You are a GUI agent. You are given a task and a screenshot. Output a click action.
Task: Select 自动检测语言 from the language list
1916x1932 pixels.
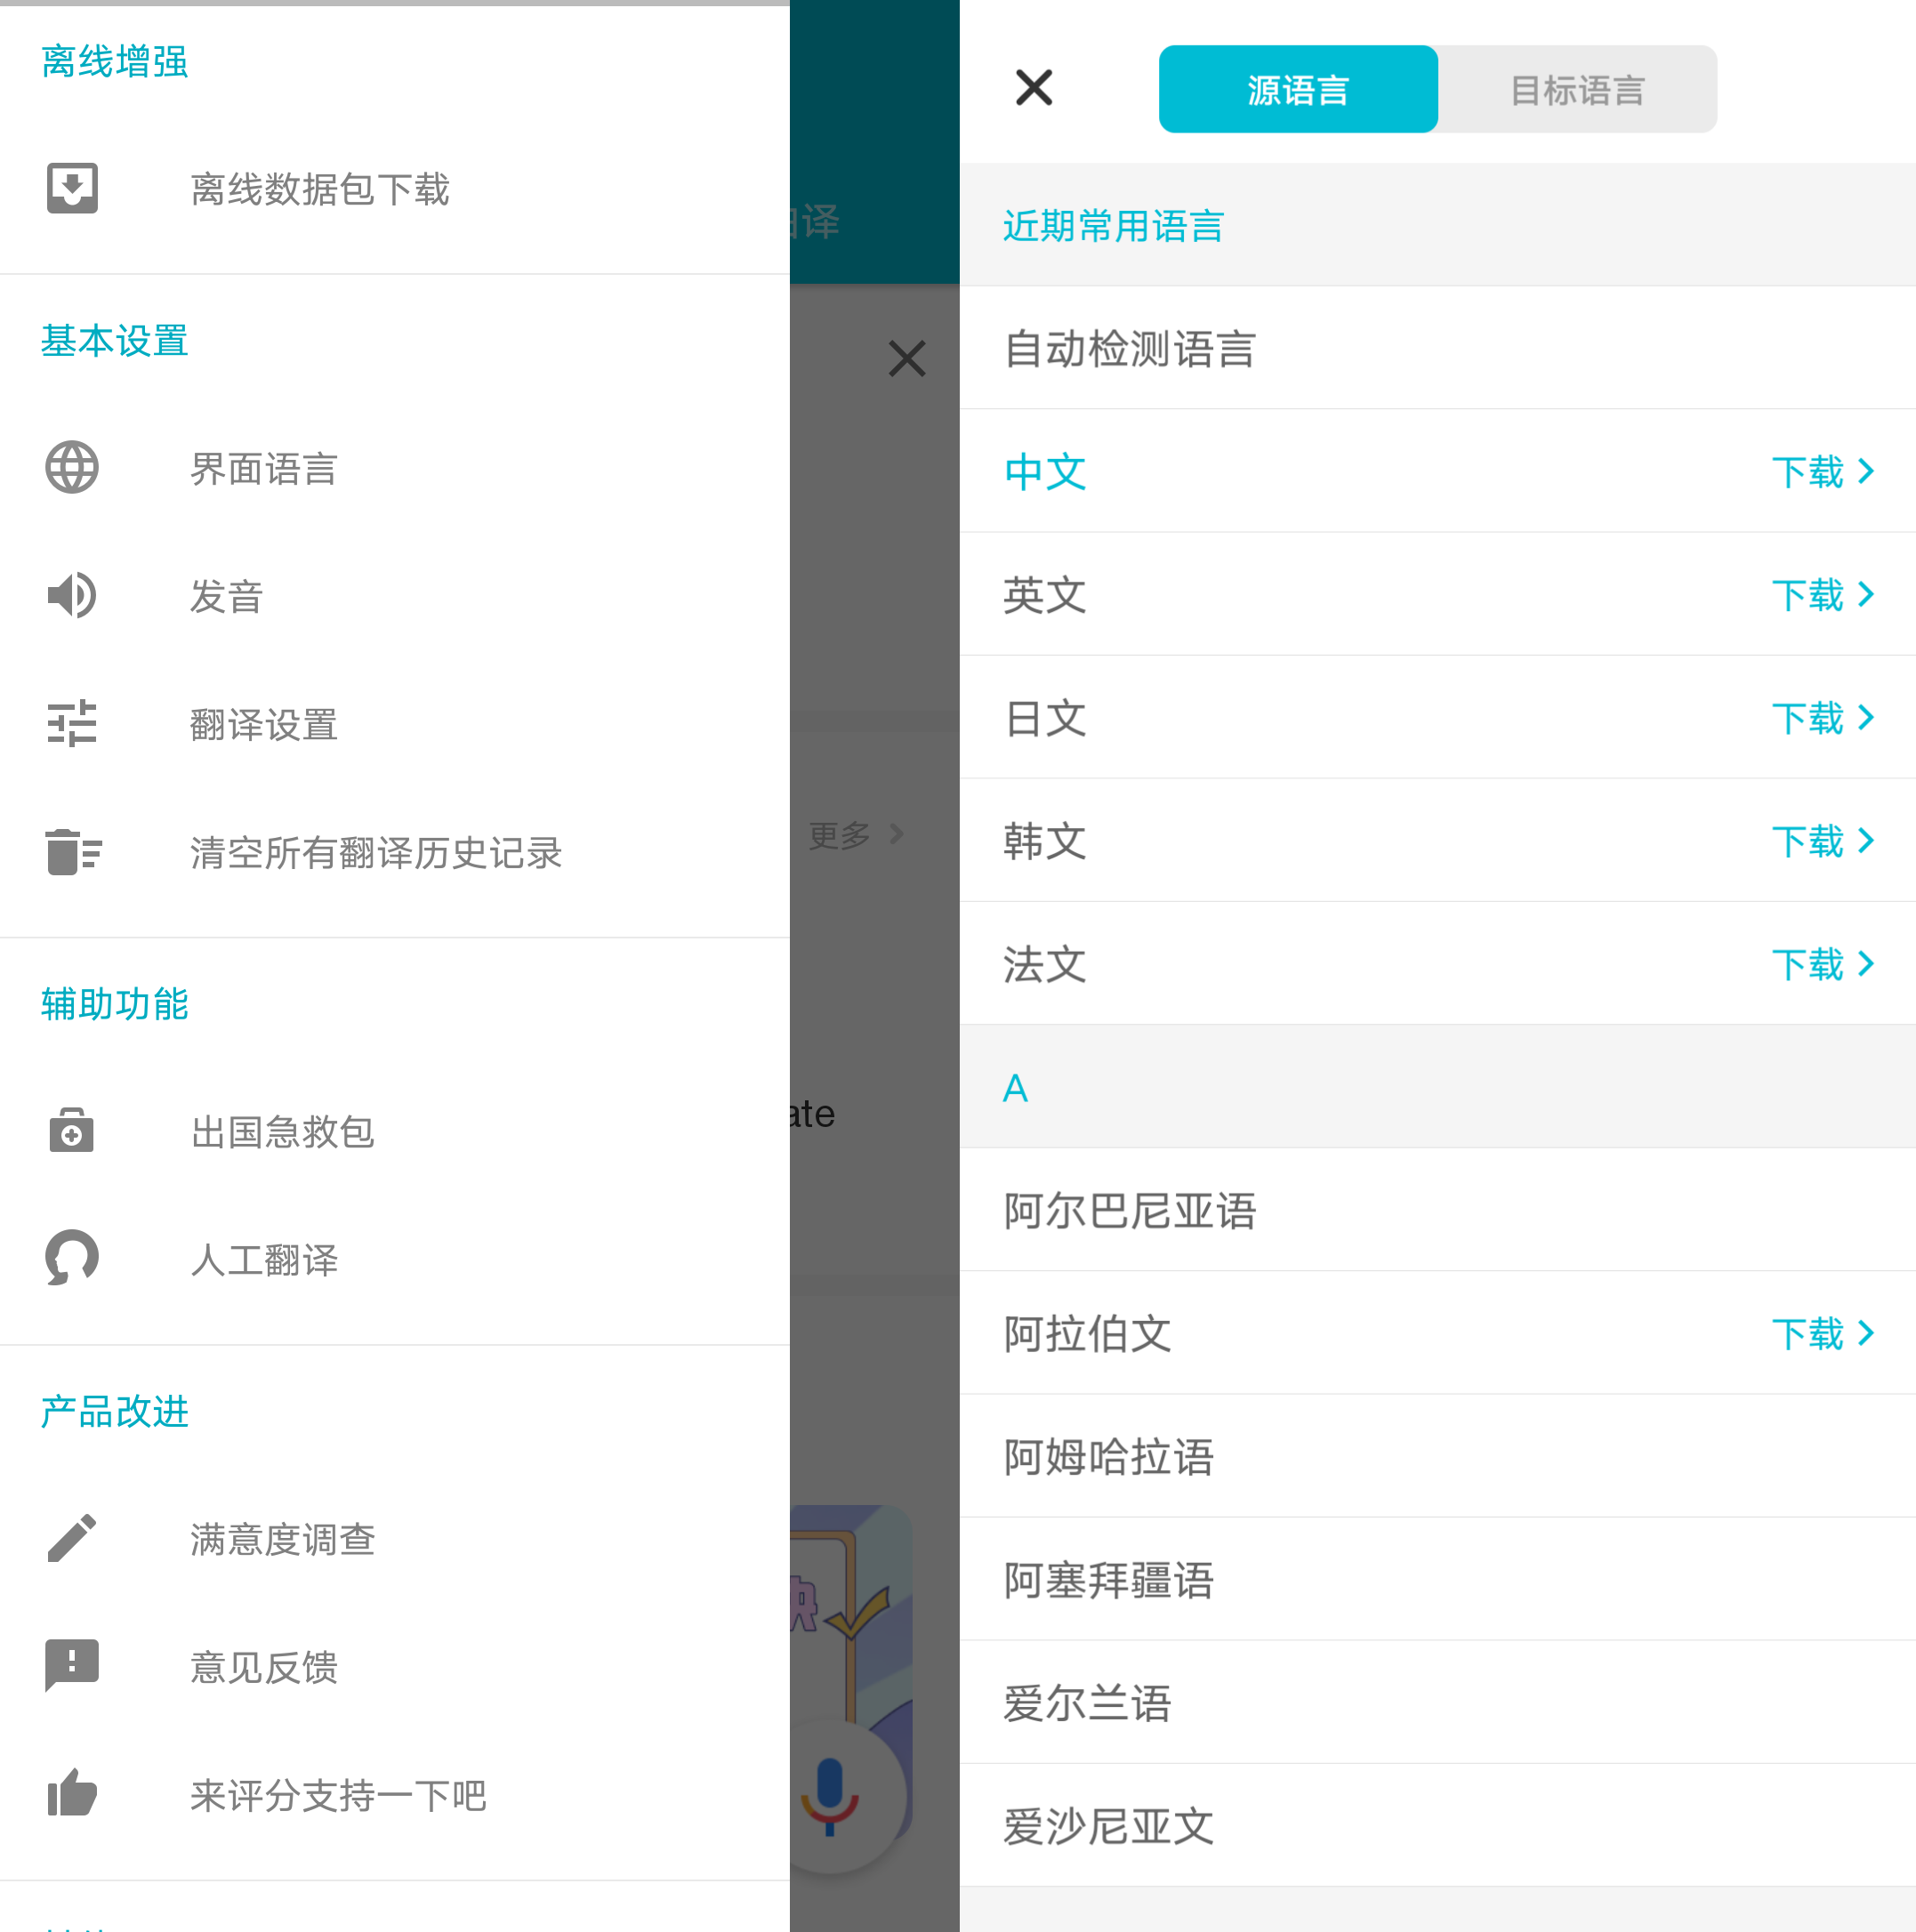[1130, 348]
